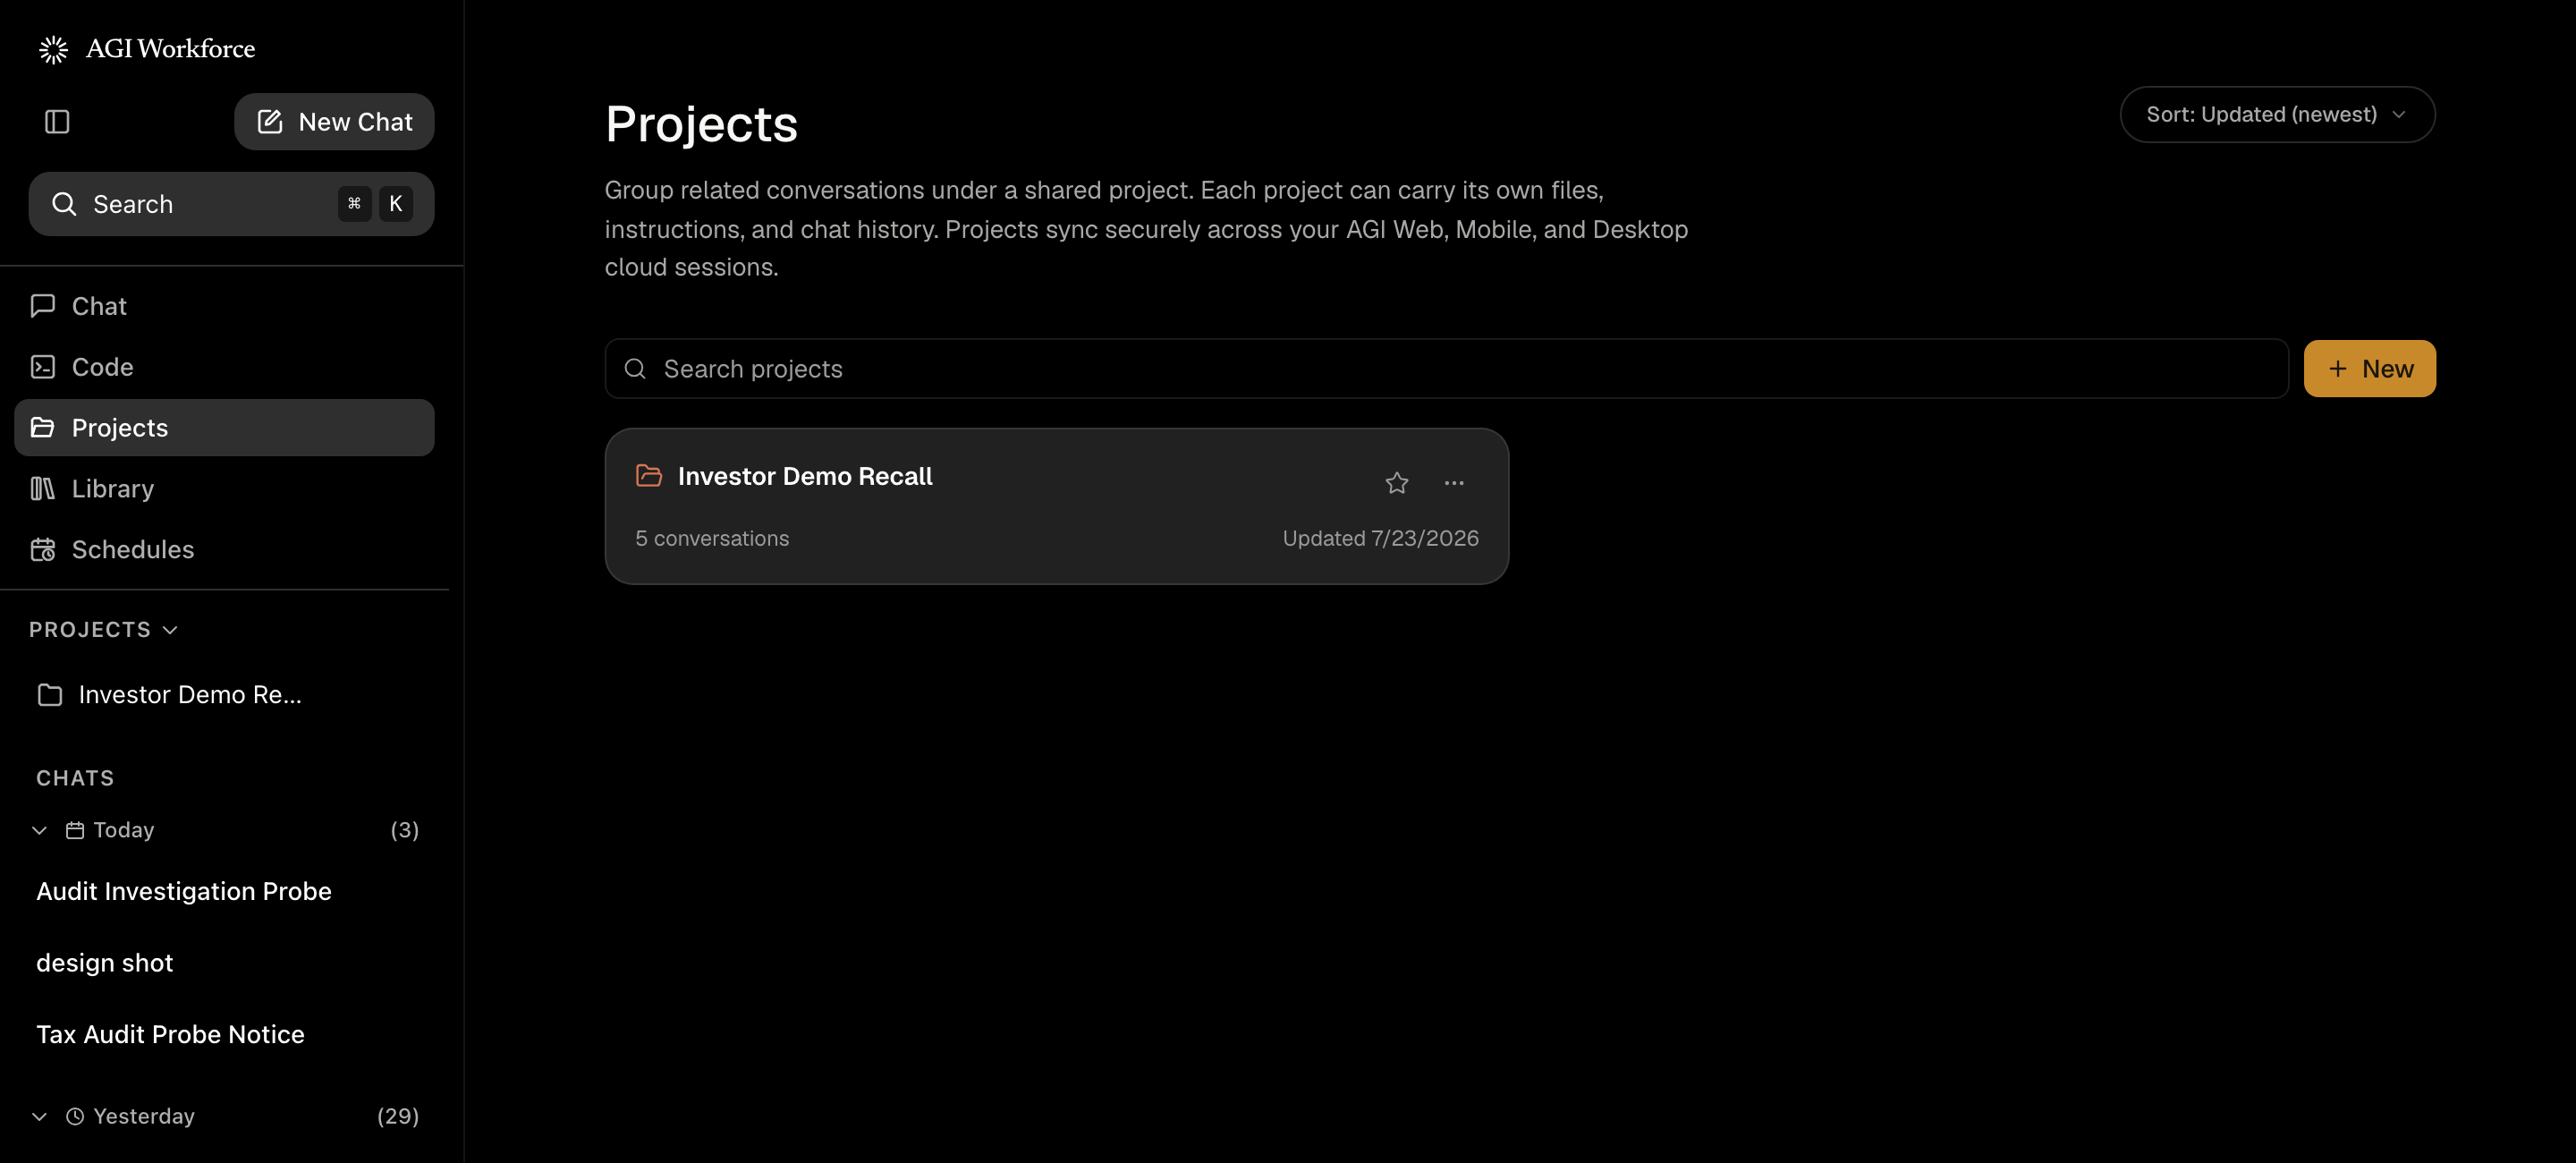Image resolution: width=2576 pixels, height=1163 pixels.
Task: Open Investor Demo Recall more options
Action: click(x=1454, y=483)
